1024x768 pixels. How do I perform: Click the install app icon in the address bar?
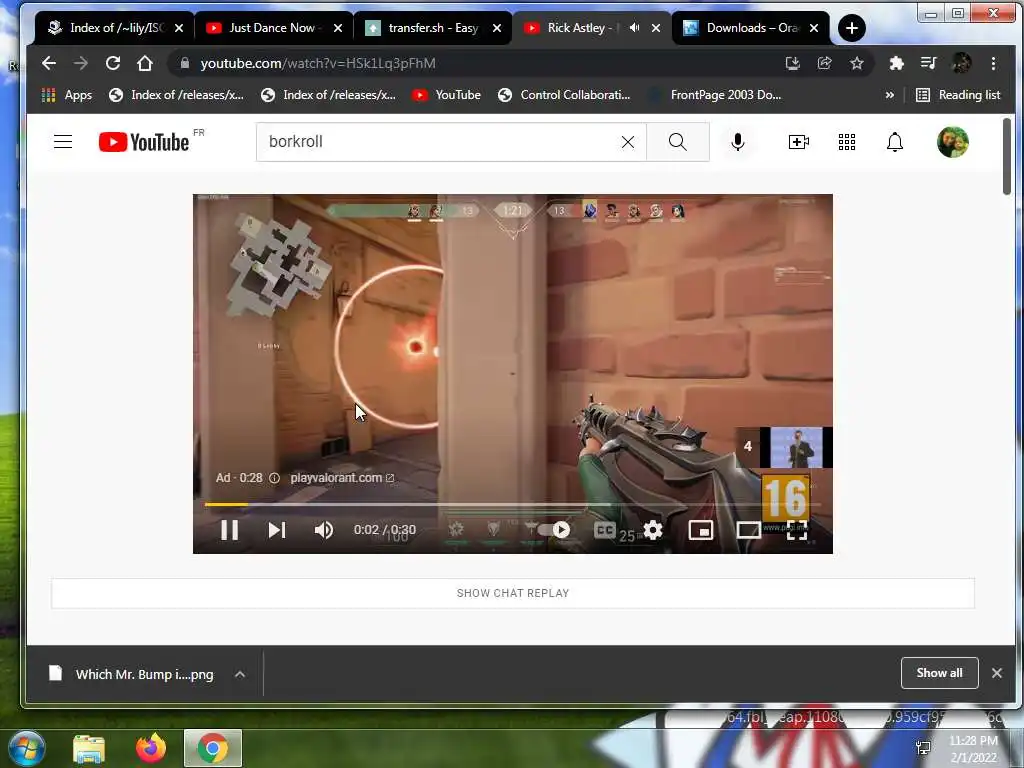pyautogui.click(x=792, y=63)
